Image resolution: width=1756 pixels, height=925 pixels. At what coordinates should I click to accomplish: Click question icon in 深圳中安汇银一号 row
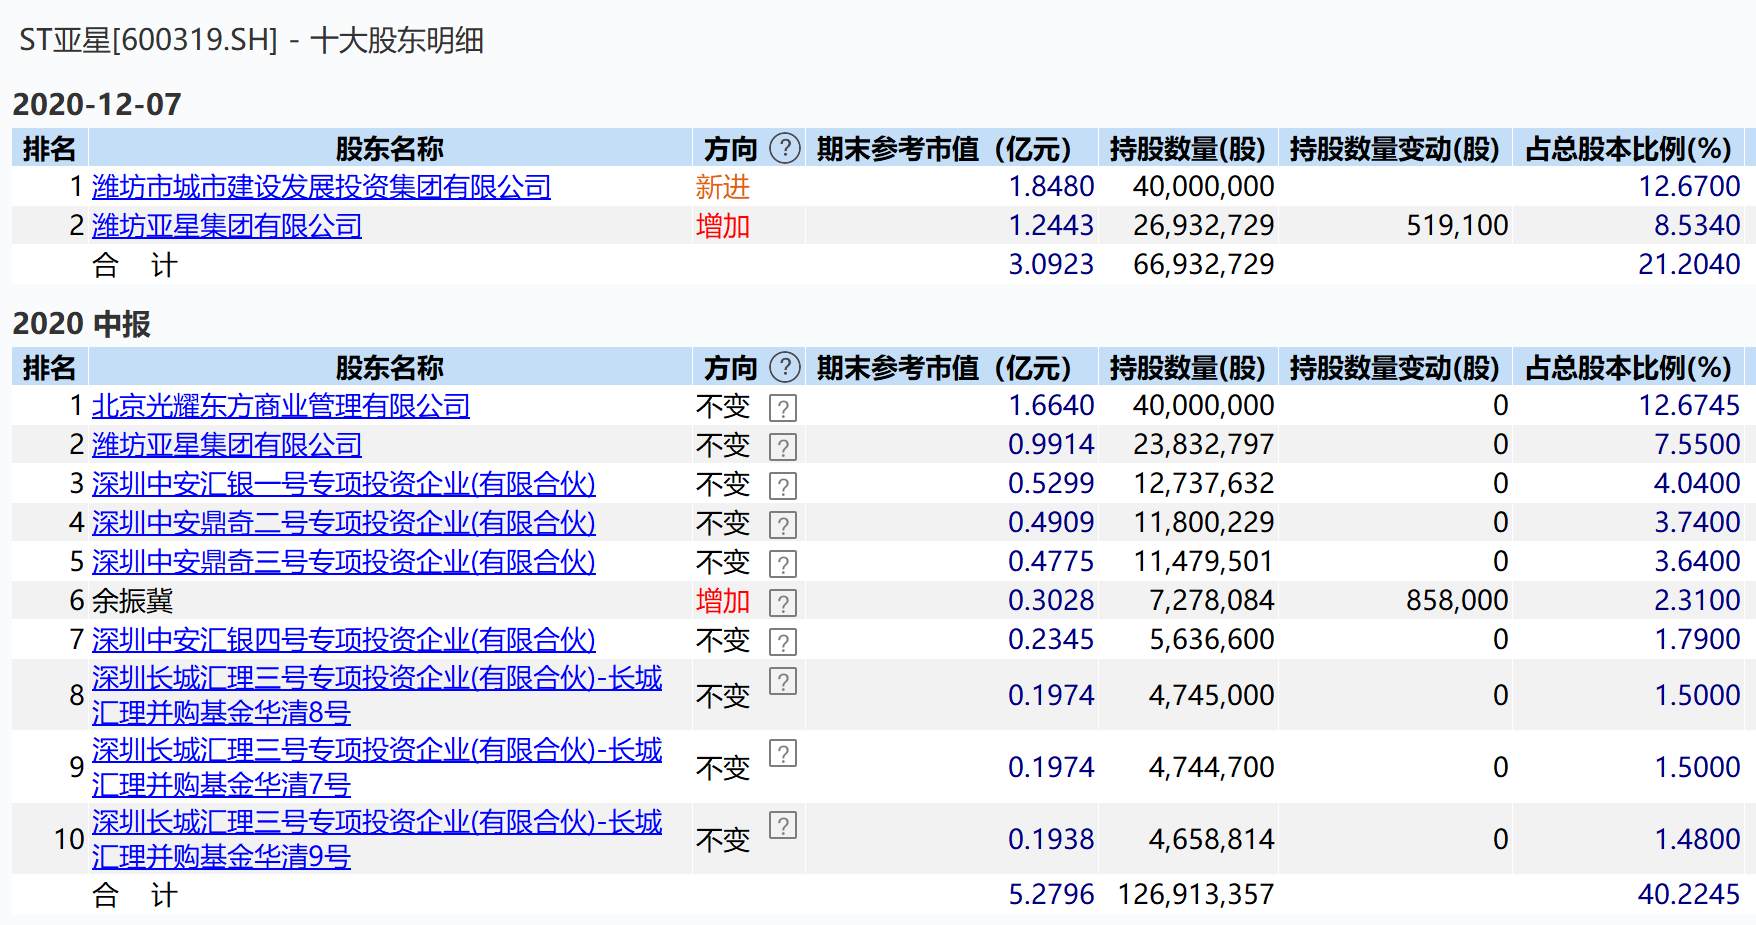782,486
